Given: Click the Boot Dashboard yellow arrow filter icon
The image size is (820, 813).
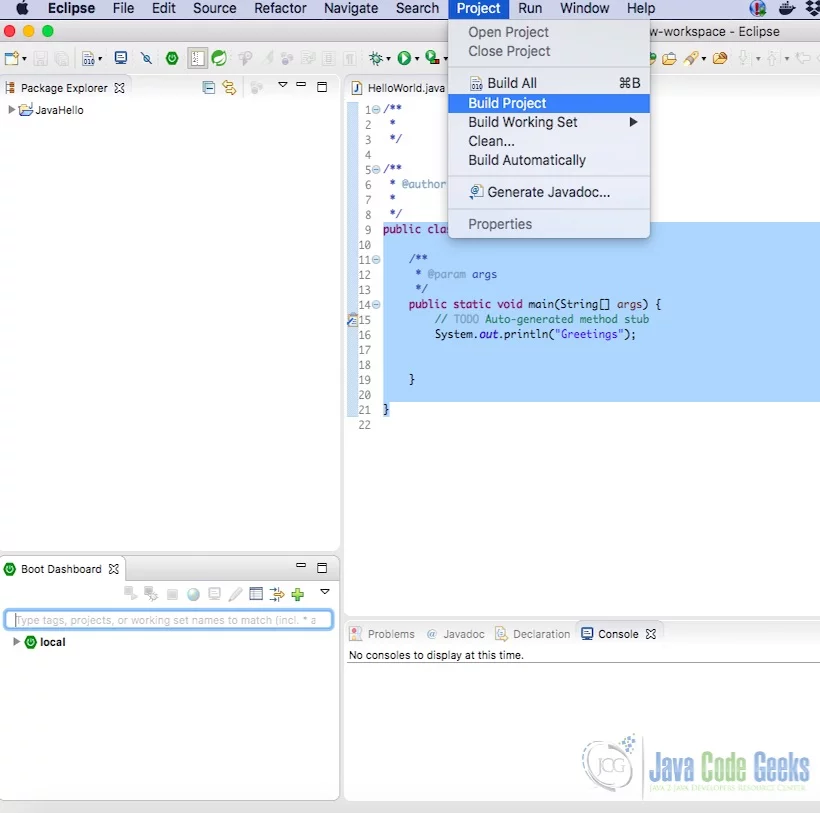Looking at the screenshot, I should (277, 594).
